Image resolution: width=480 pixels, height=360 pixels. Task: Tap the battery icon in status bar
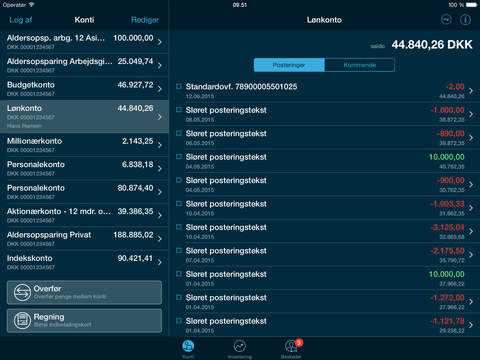pyautogui.click(x=472, y=5)
